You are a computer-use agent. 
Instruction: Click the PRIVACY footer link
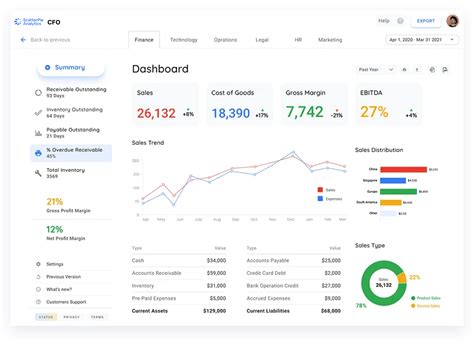coord(72,317)
